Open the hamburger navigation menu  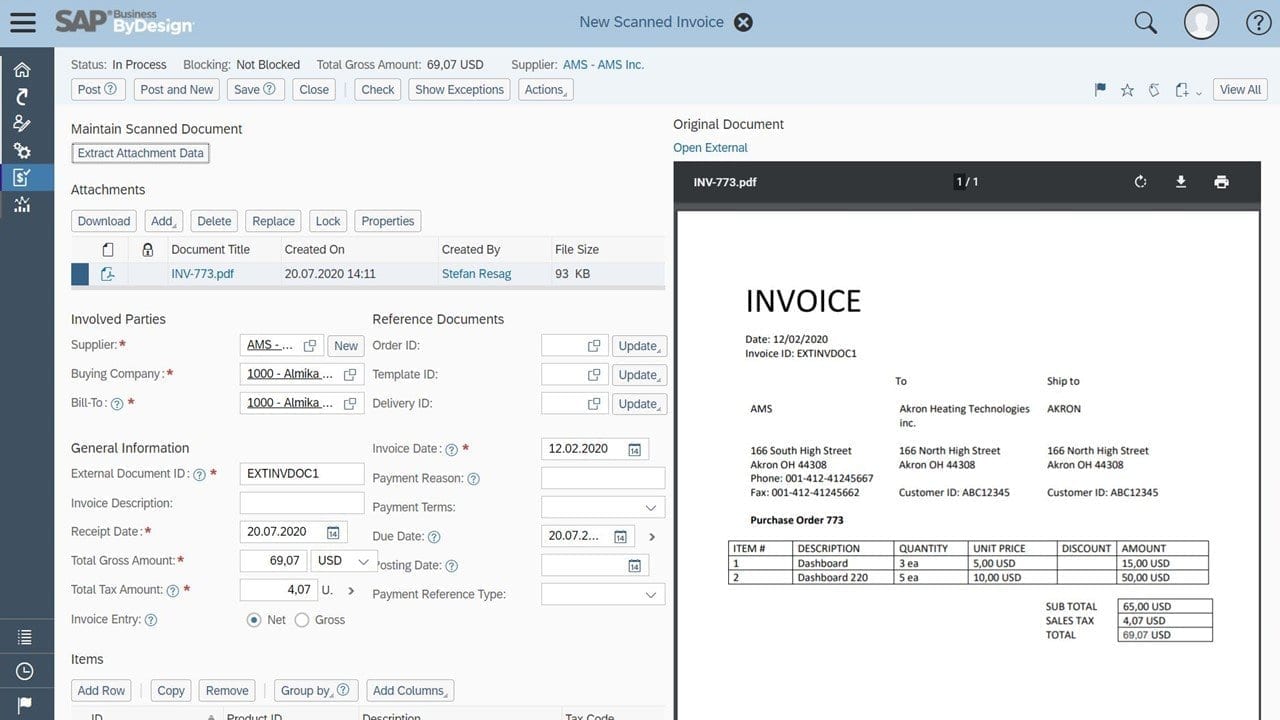22,22
